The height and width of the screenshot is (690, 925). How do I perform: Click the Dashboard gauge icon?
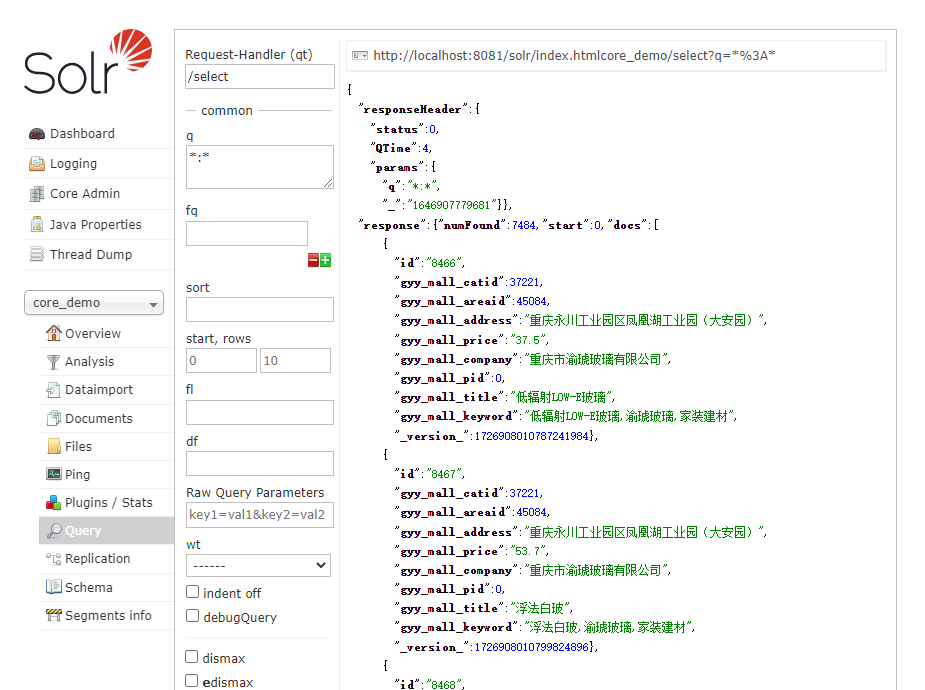pos(37,134)
